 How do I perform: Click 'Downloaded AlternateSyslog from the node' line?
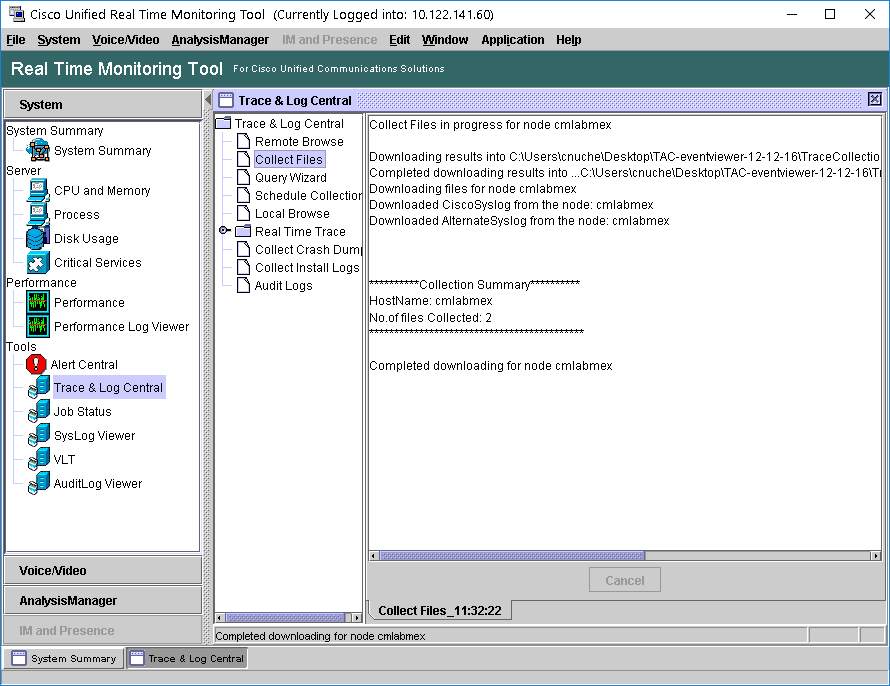(x=519, y=220)
